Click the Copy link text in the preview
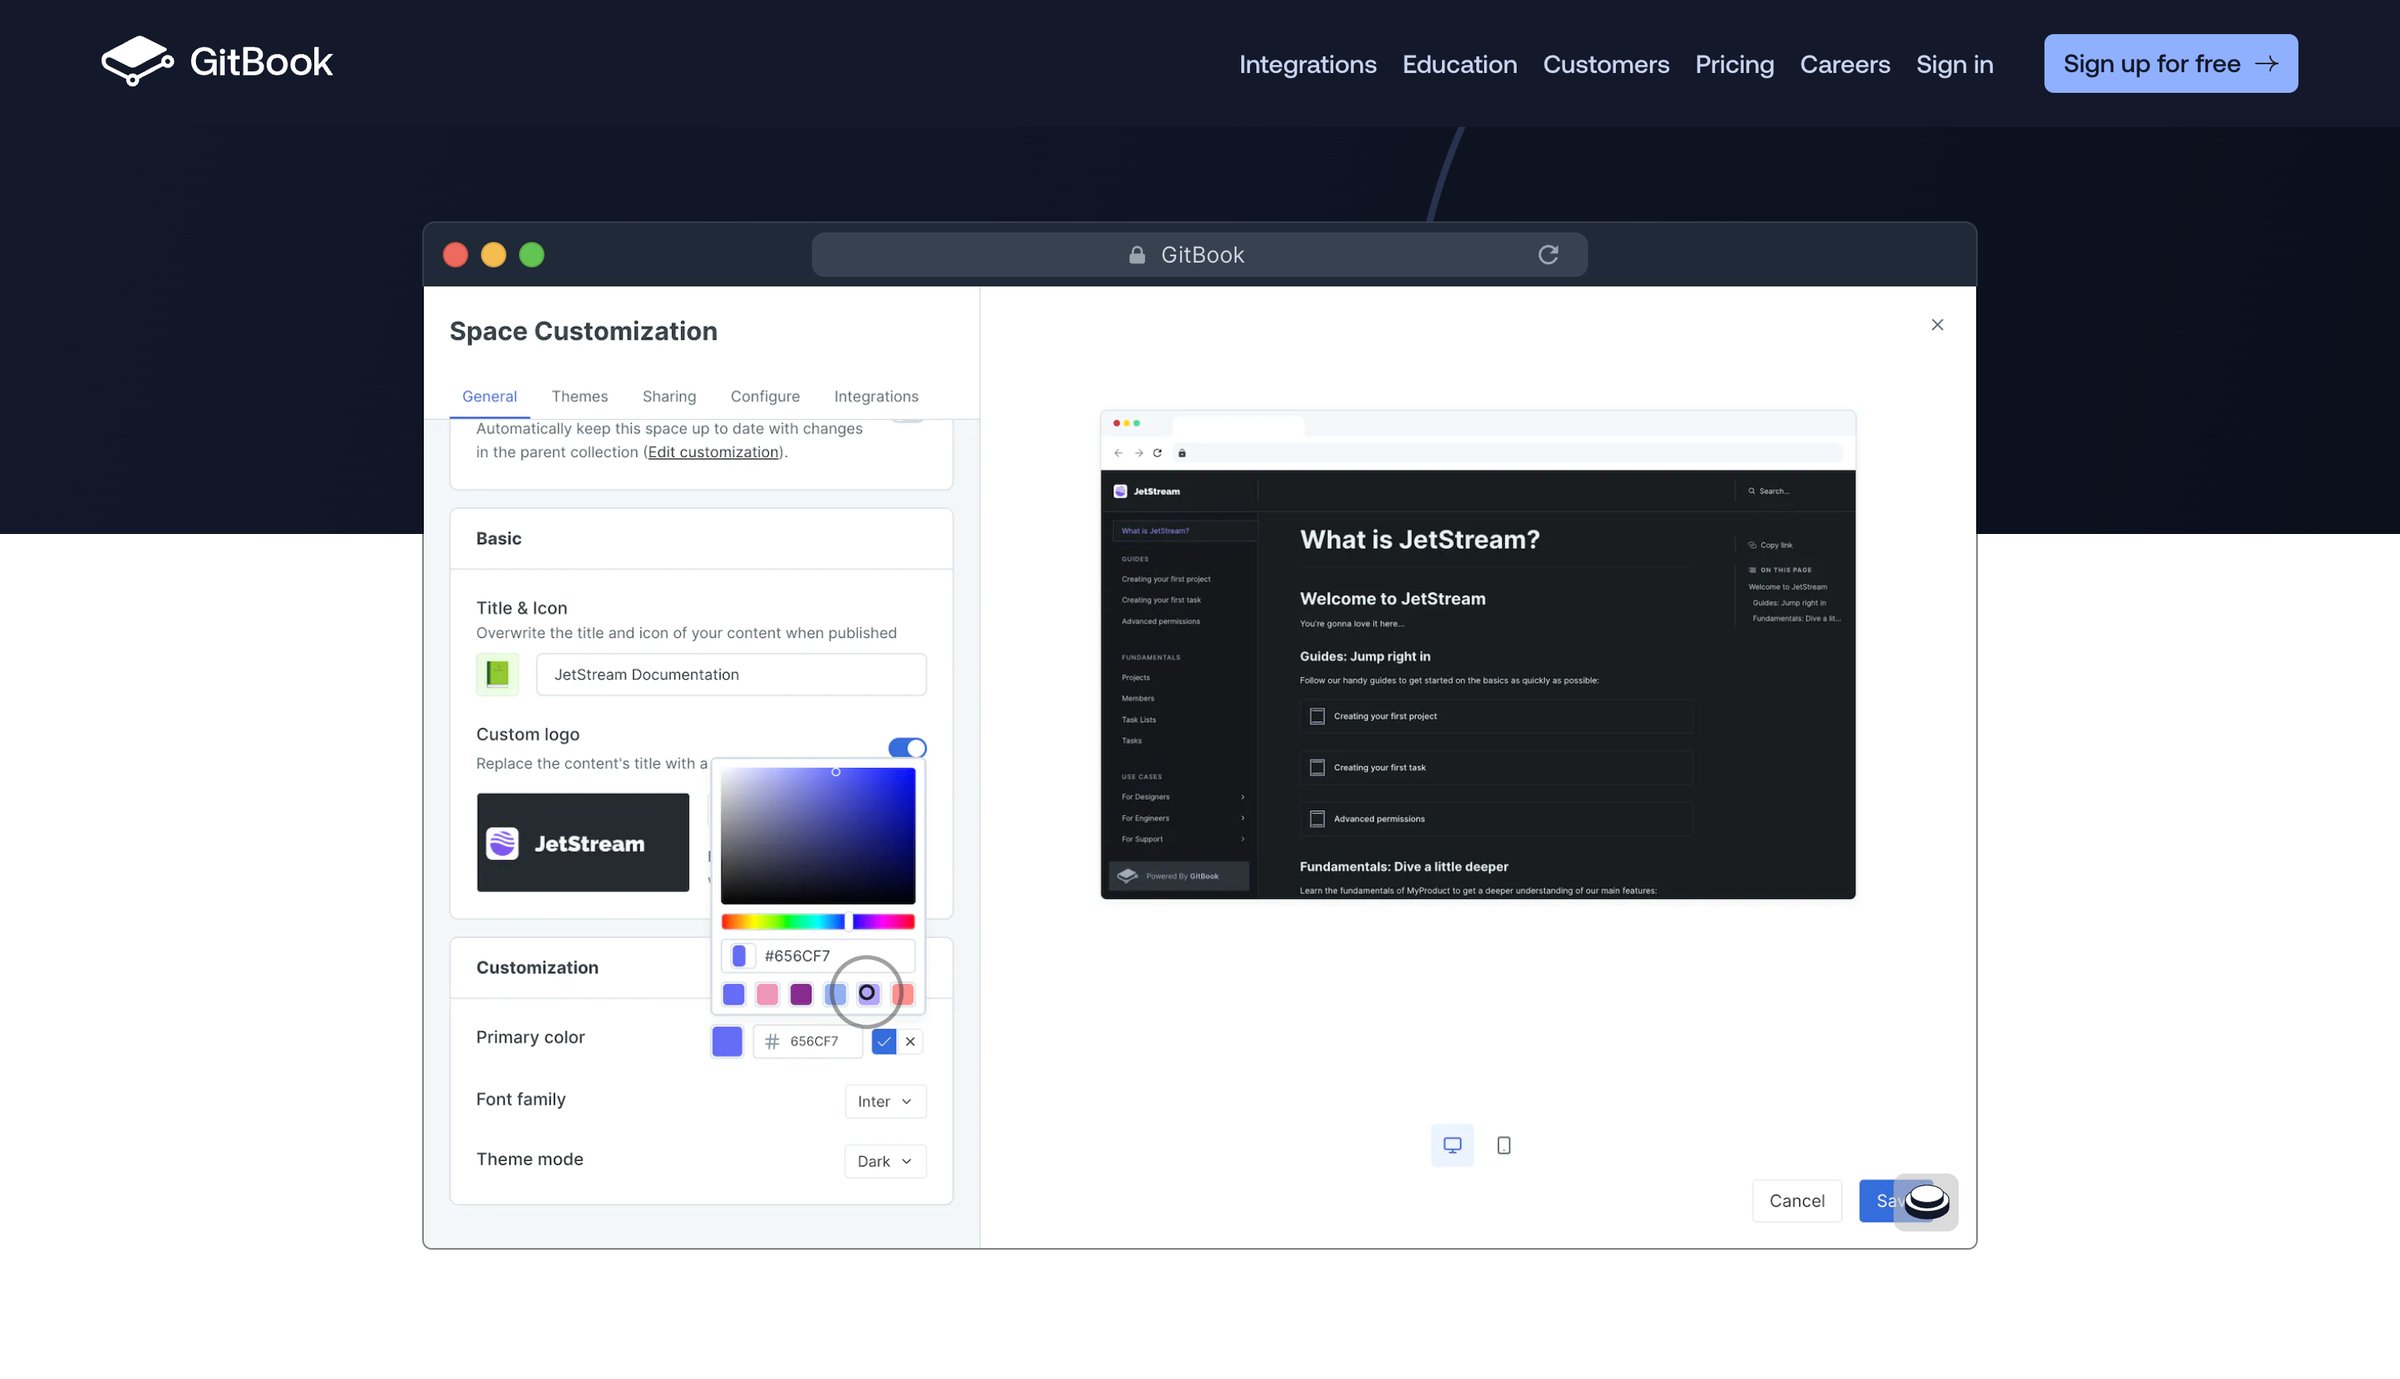 1776,545
